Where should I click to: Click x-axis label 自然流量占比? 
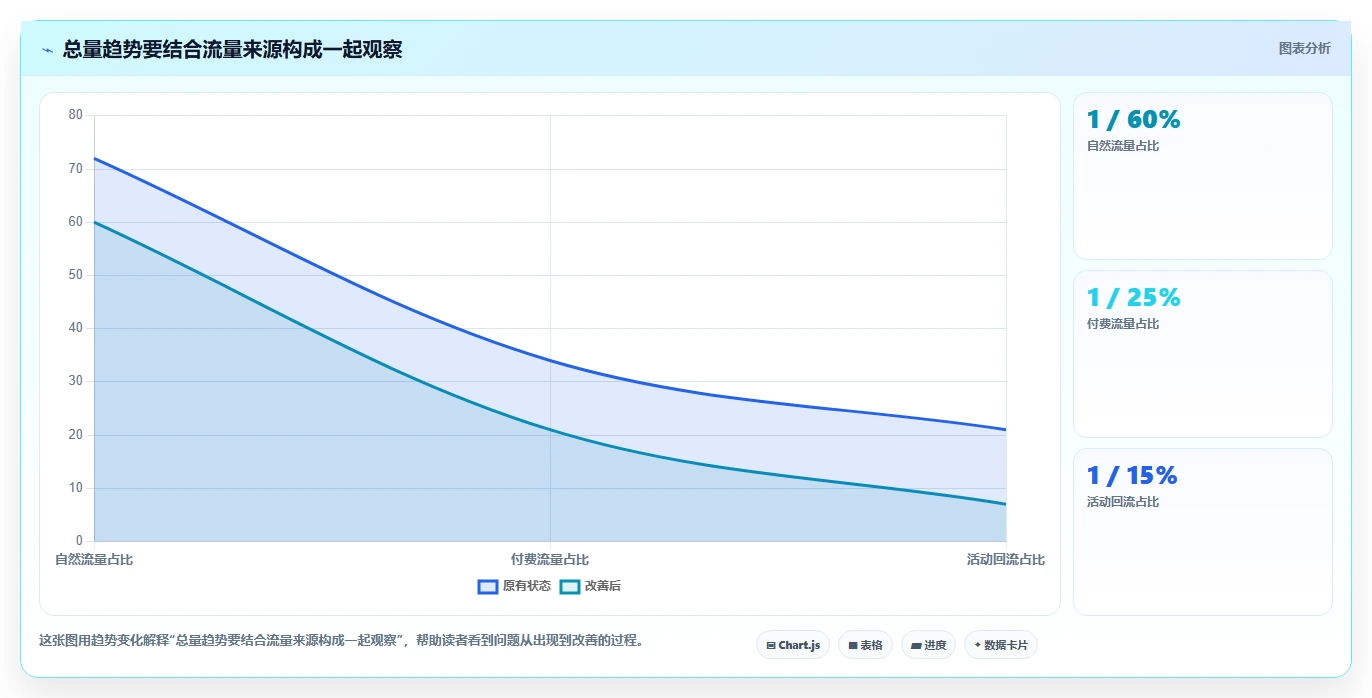coord(94,560)
